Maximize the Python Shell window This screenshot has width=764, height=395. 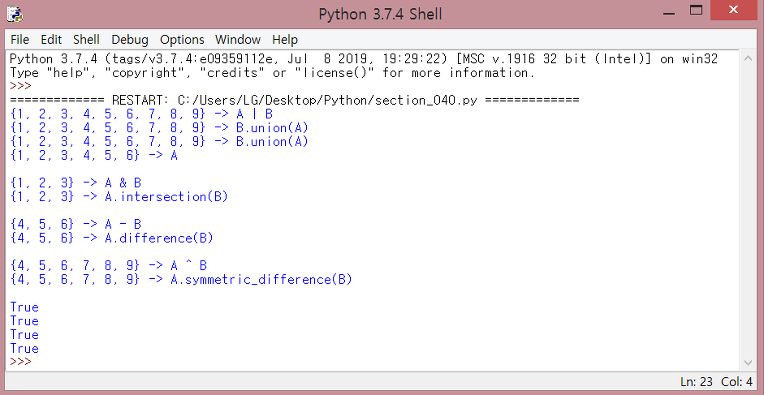696,11
